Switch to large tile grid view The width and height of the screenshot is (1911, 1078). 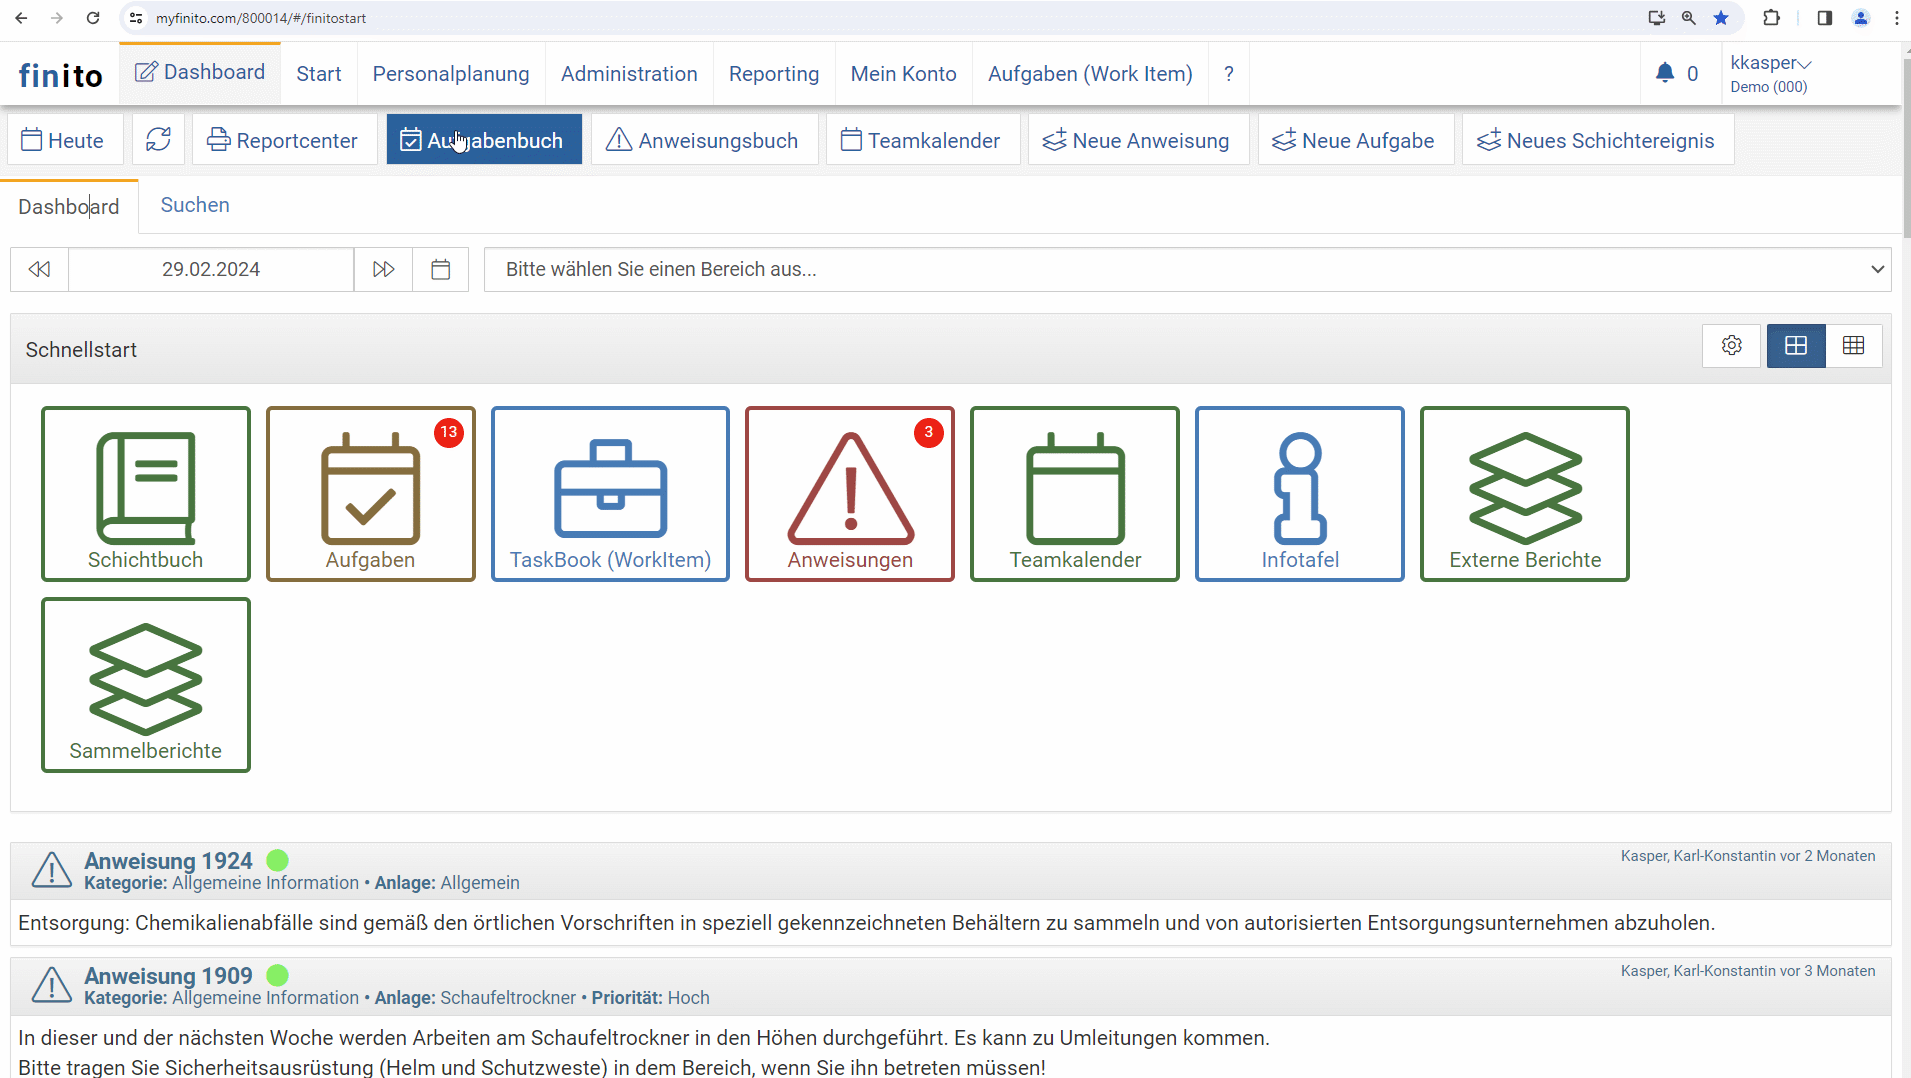1796,346
